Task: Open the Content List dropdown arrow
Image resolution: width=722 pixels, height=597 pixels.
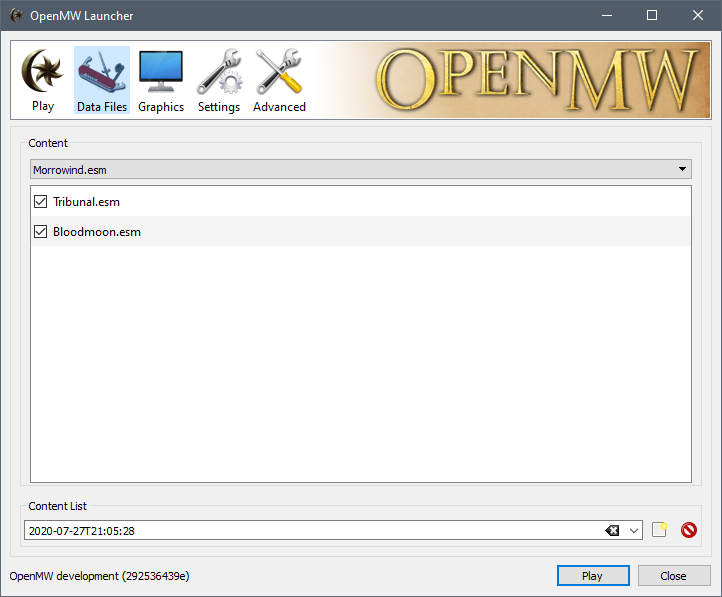Action: (x=633, y=531)
